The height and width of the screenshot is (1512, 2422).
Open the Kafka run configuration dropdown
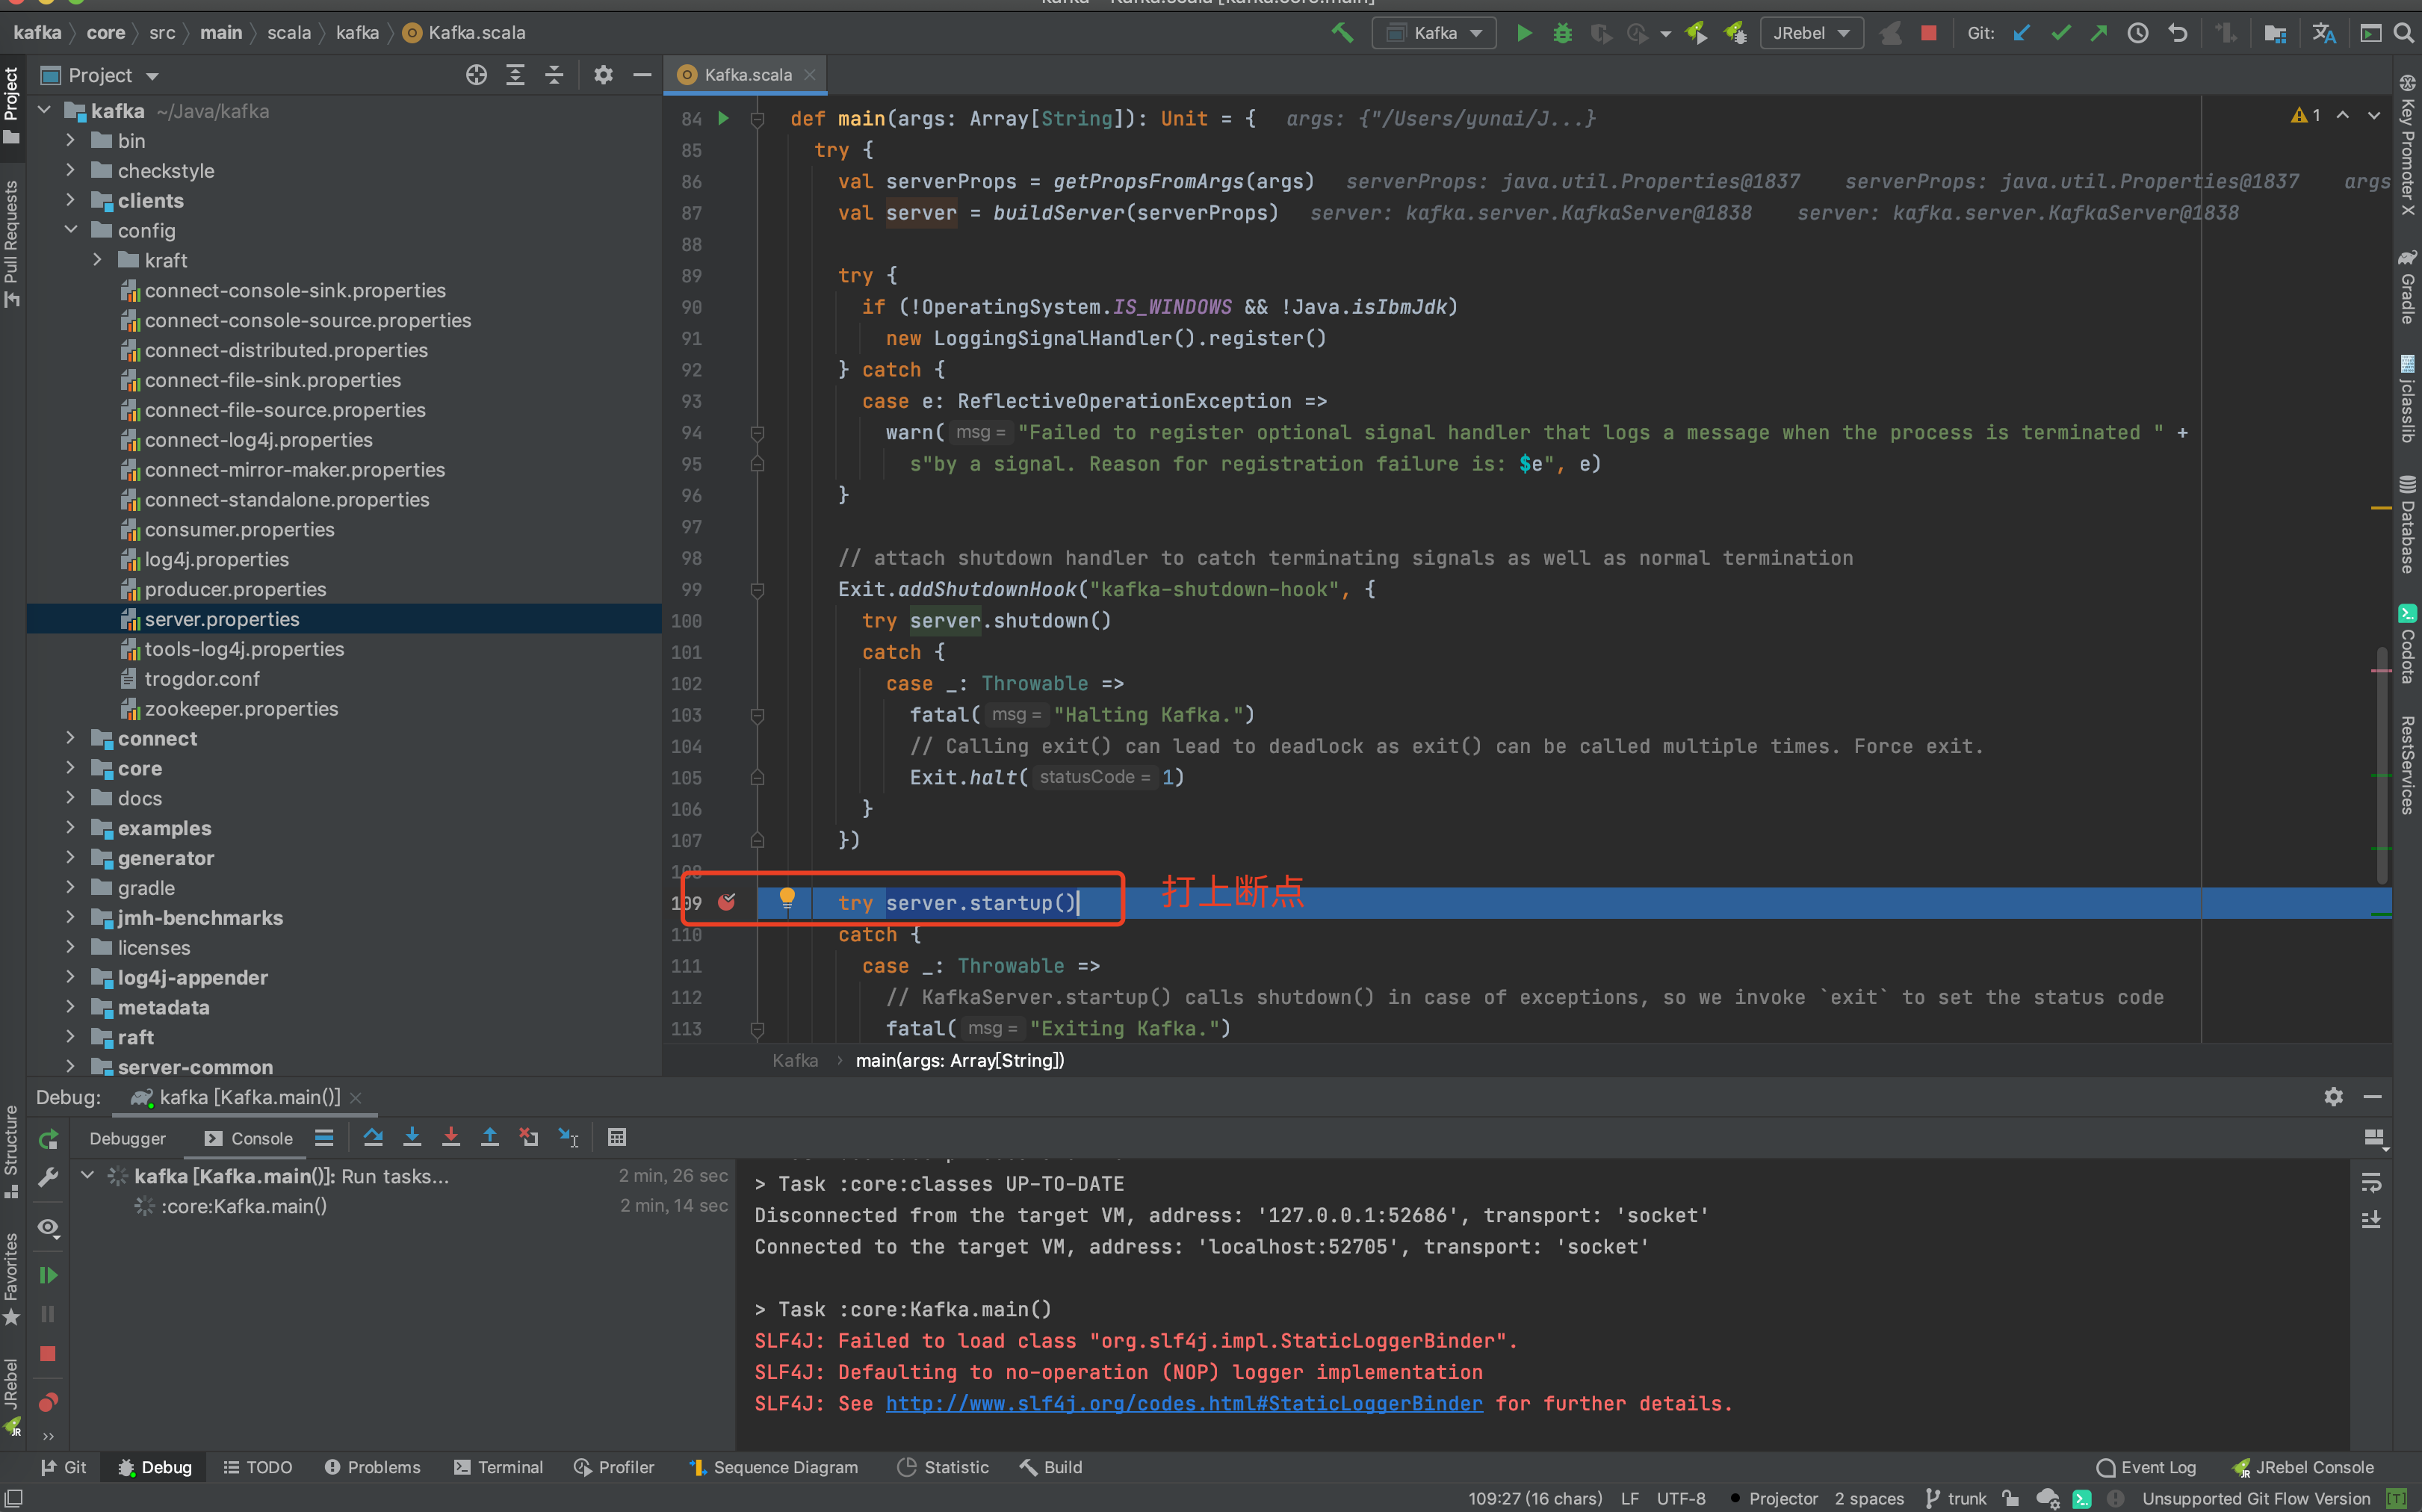(x=1434, y=33)
